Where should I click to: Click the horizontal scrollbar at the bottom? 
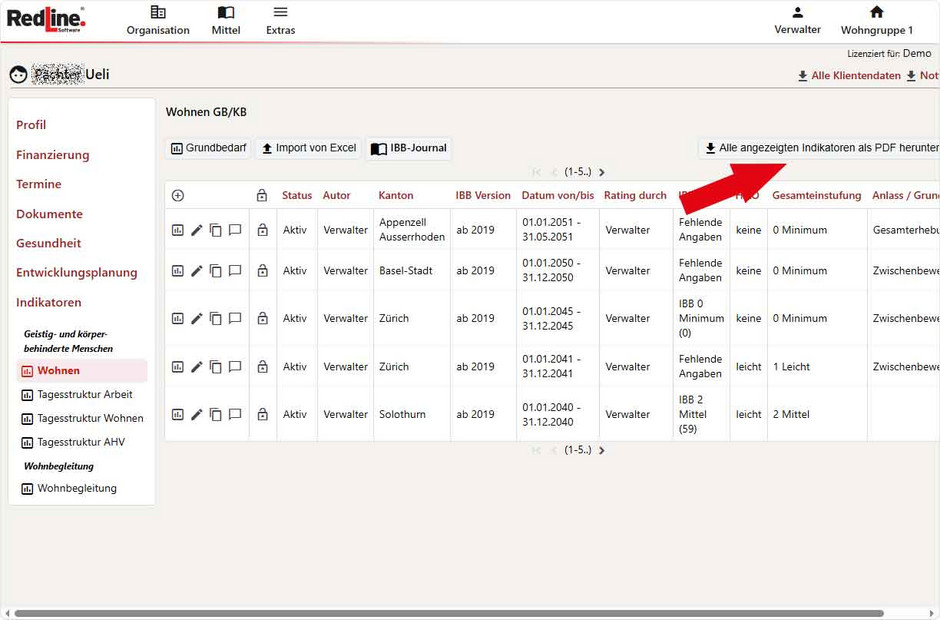click(470, 613)
